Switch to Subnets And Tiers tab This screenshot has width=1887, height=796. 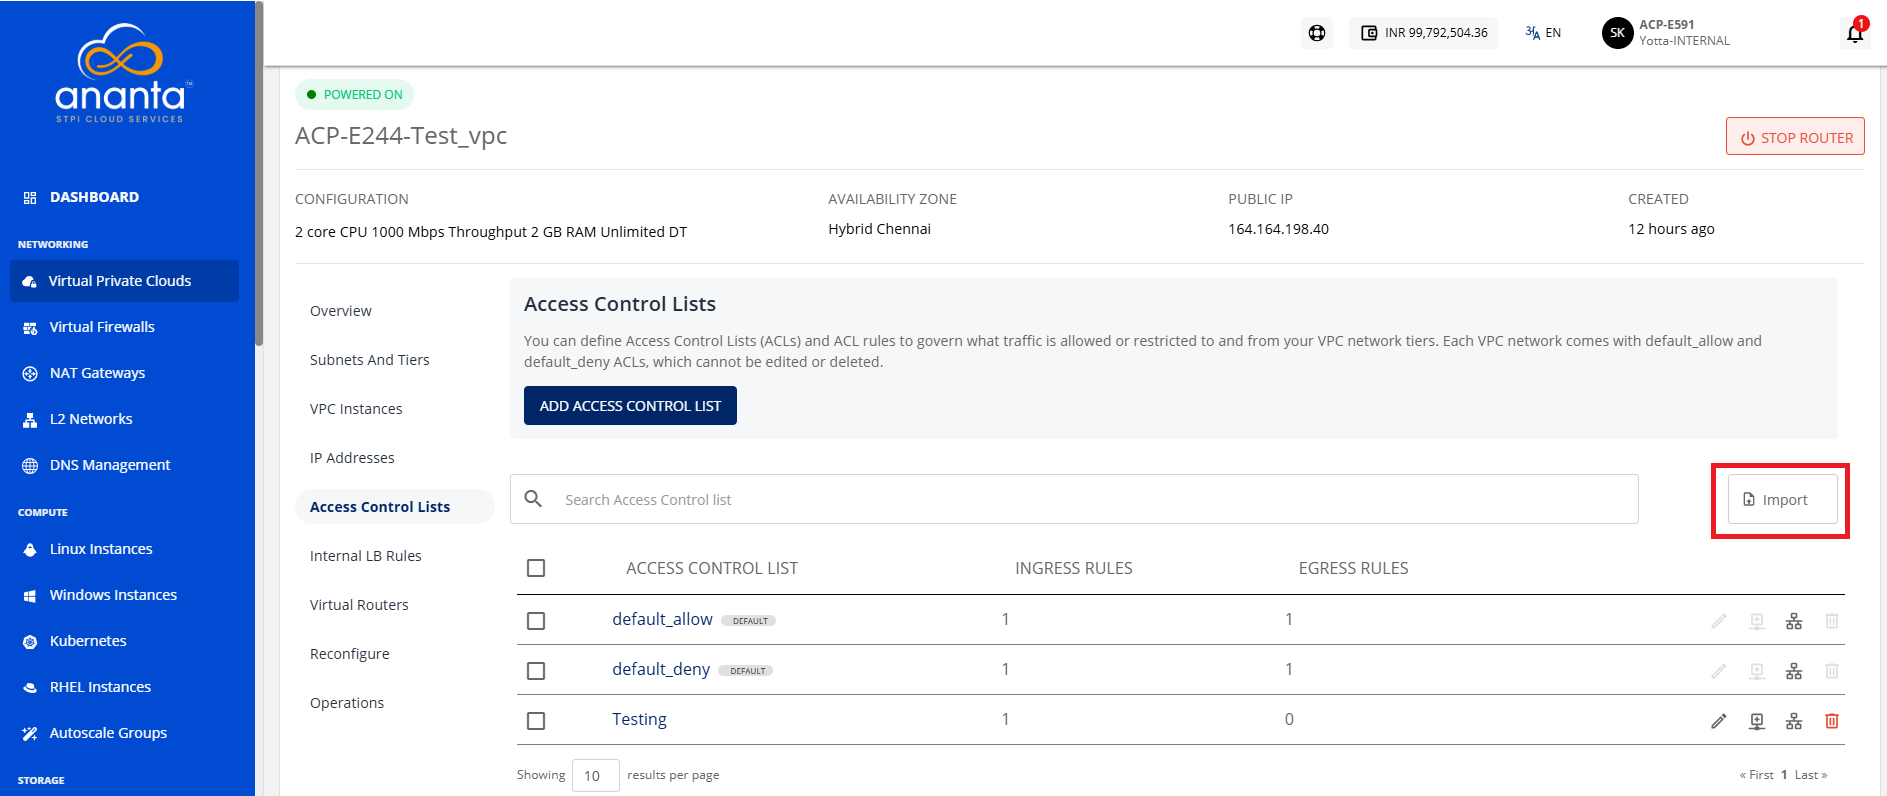coord(370,360)
